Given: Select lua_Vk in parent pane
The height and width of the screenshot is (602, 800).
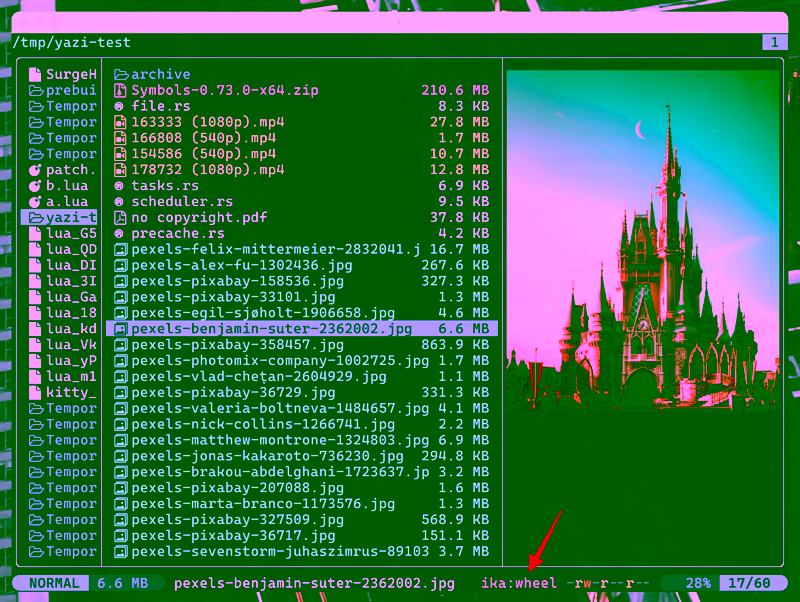Looking at the screenshot, I should (x=59, y=345).
